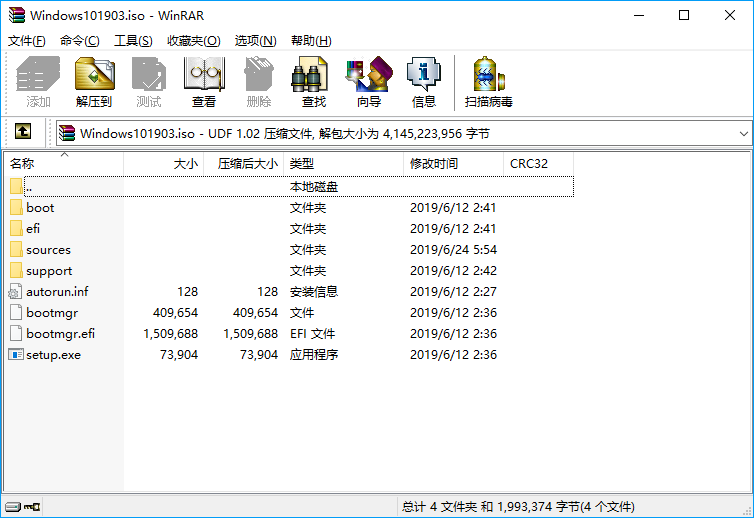Click the '2019/6/24 5:54' date of sources
The image size is (754, 518).
(x=453, y=250)
